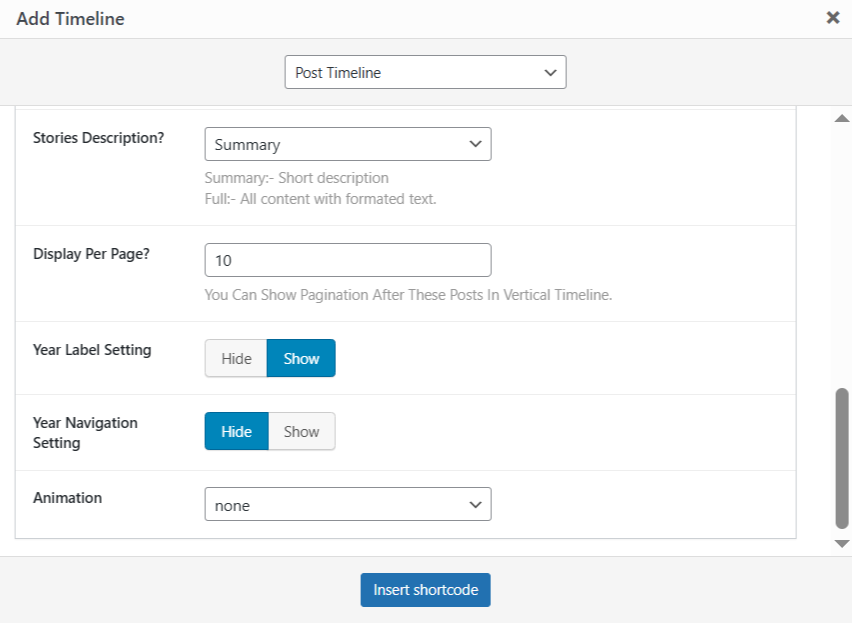Click the Year Navigation Setting label

(85, 432)
